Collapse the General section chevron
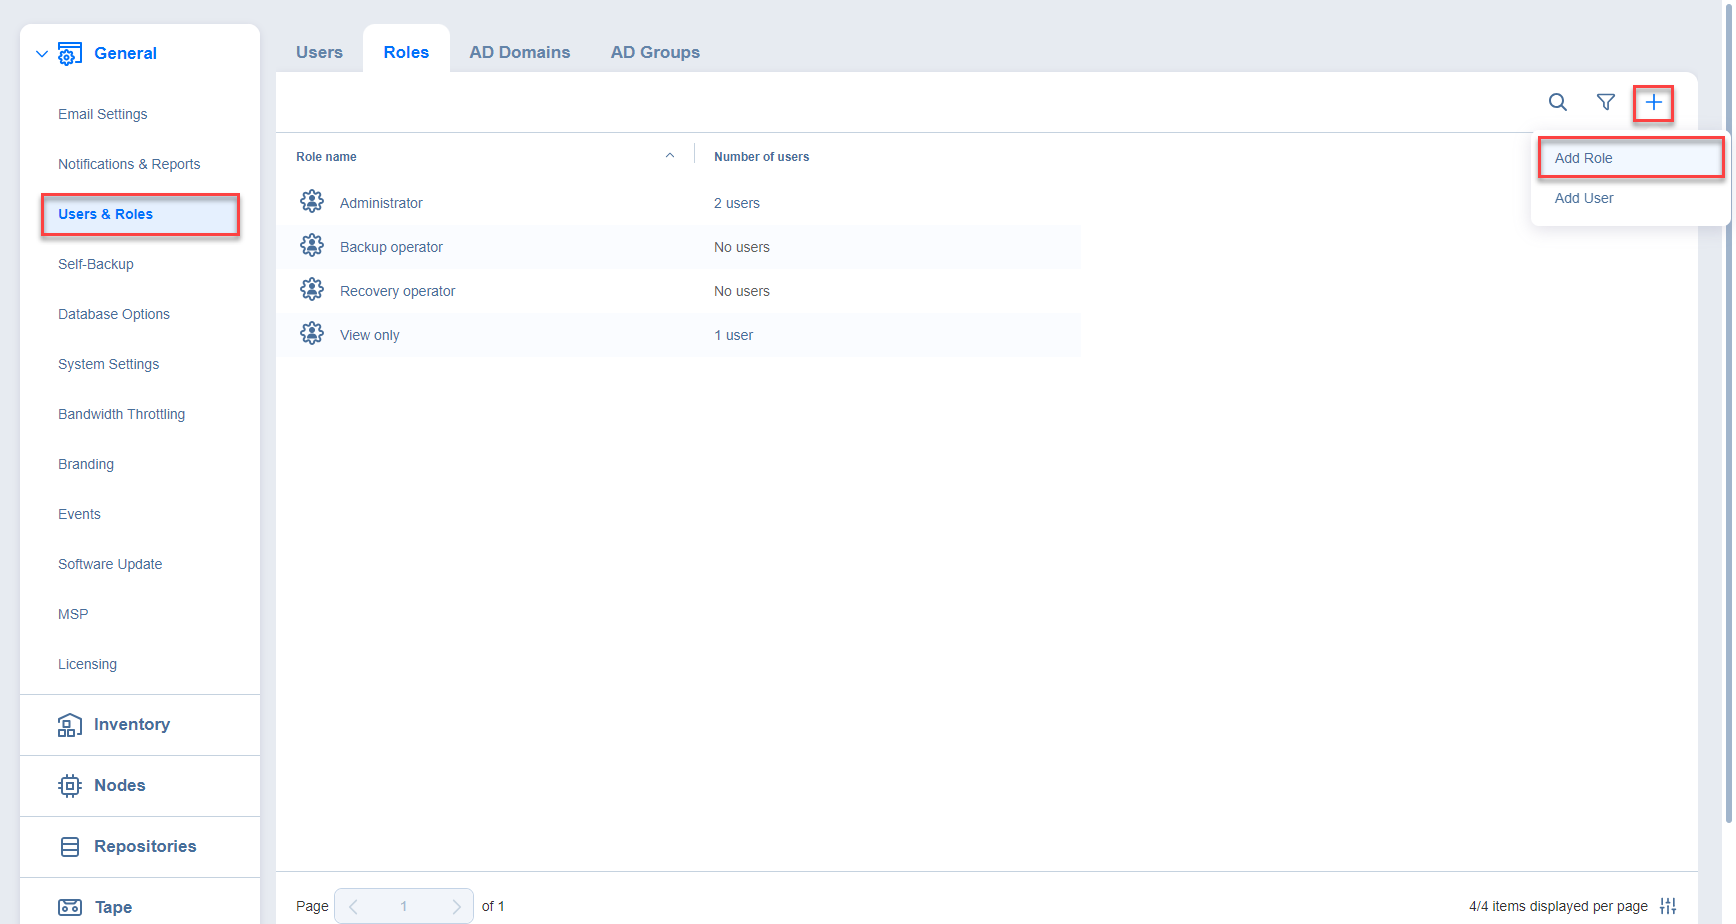The image size is (1736, 924). [x=42, y=54]
